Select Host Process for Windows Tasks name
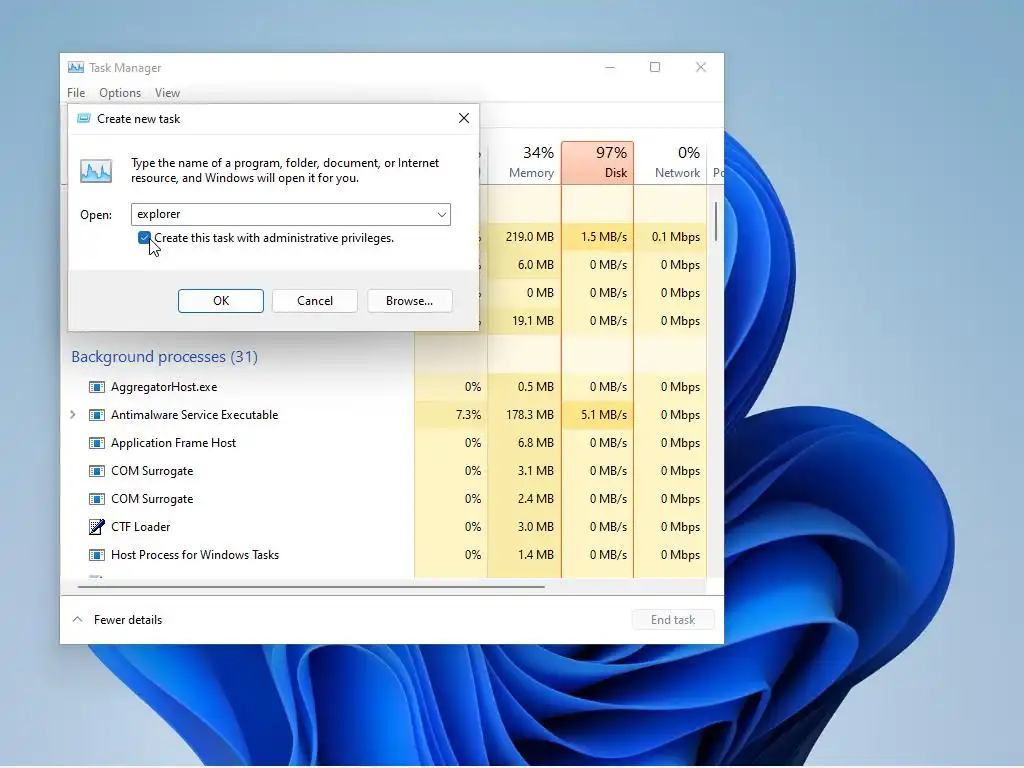Viewport: 1024px width, 768px height. coord(195,554)
